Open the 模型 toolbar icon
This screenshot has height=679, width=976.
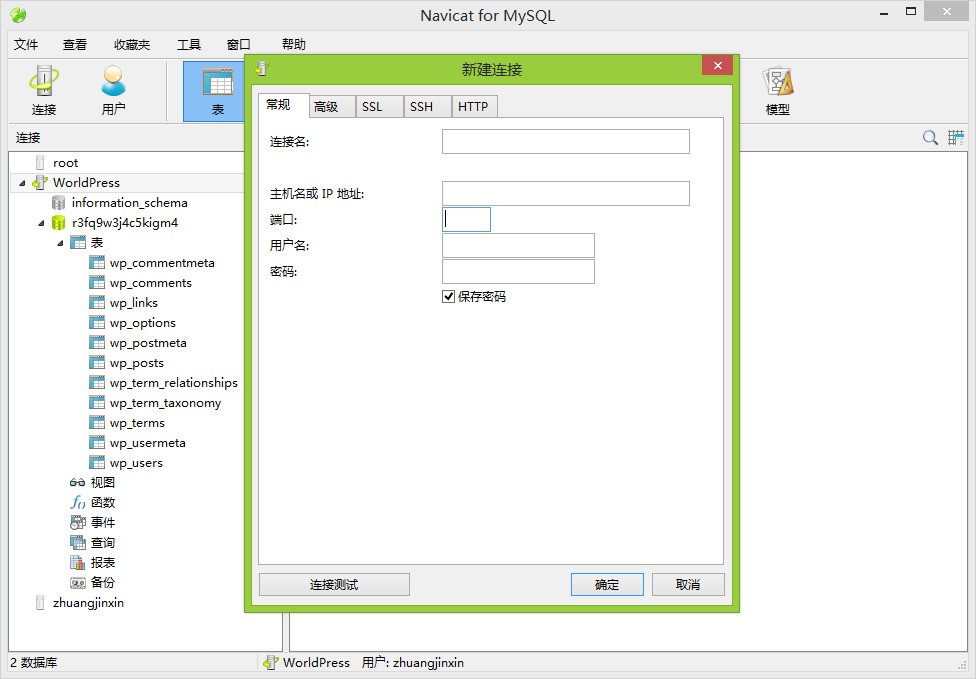(777, 90)
